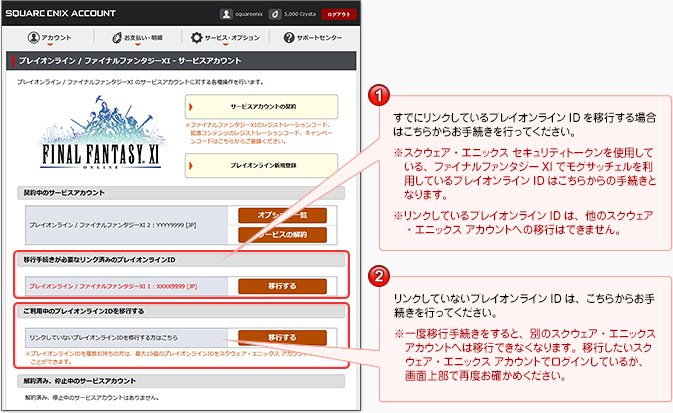Click the squareenix username text
Viewport: 673px width, 413px height.
click(x=249, y=14)
